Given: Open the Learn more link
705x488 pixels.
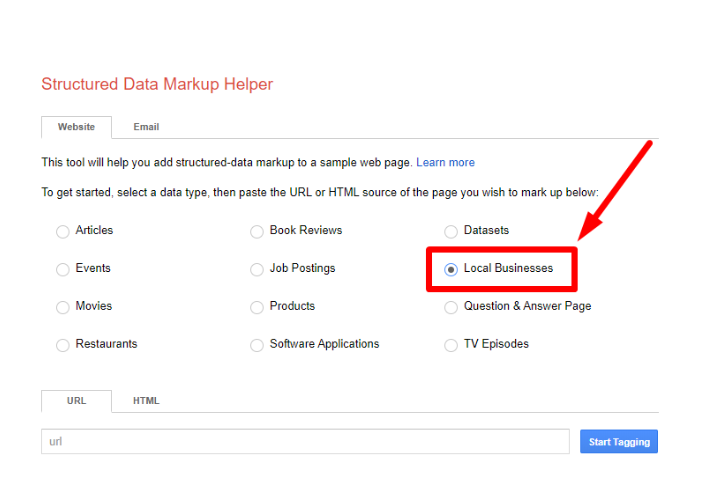Looking at the screenshot, I should (x=445, y=162).
